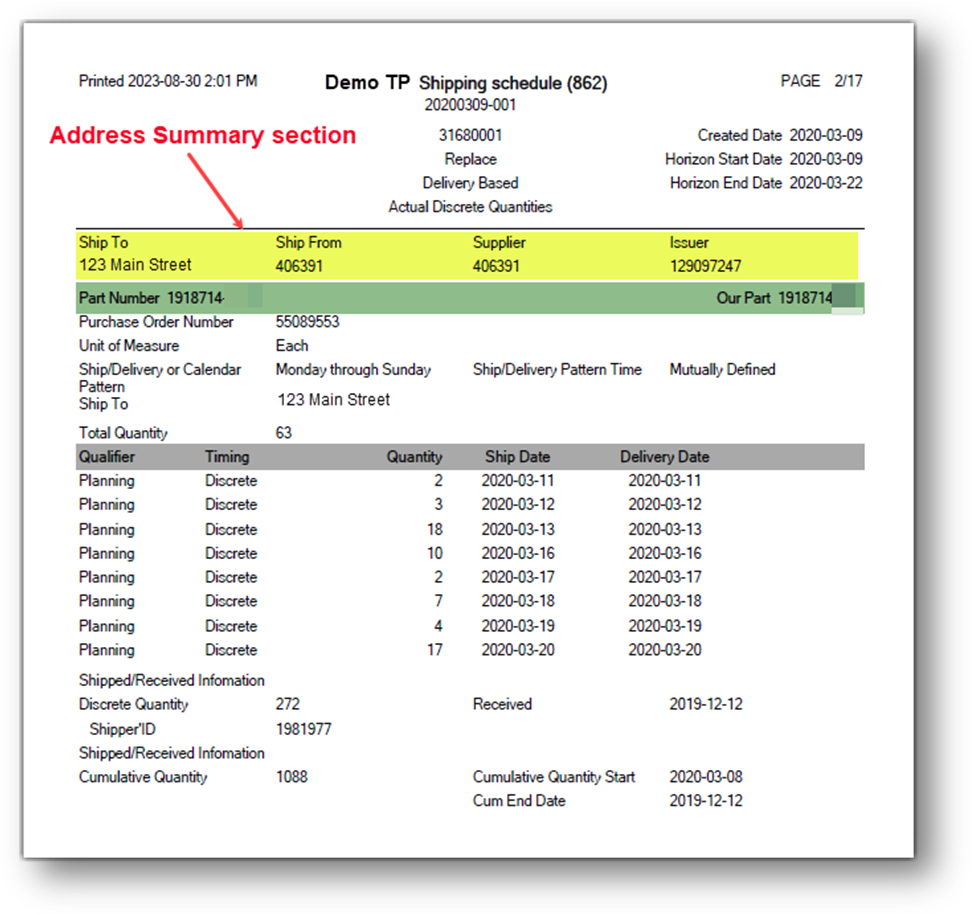Select ship date 2020-03-20
972x914 pixels.
point(518,650)
